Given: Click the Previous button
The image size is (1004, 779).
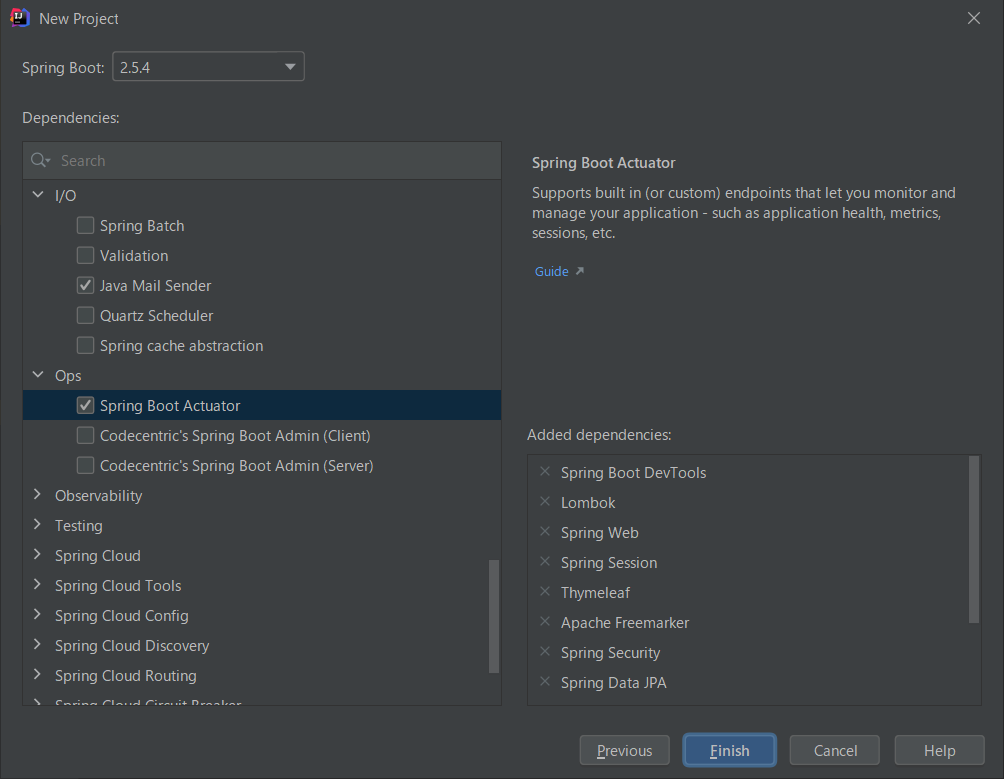Looking at the screenshot, I should (x=624, y=750).
